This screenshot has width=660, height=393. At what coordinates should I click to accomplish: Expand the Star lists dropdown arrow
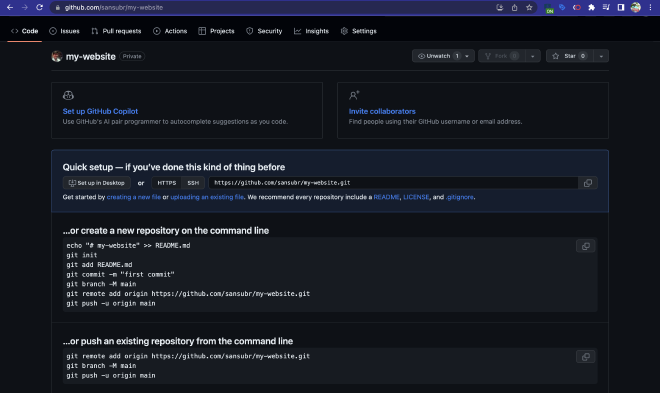coord(601,56)
